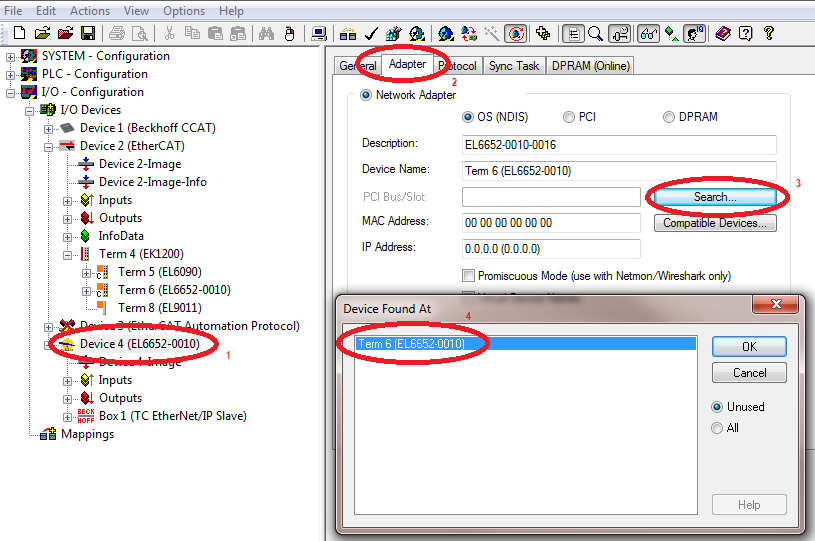
Task: Open the purple help book icon
Action: coord(723,33)
